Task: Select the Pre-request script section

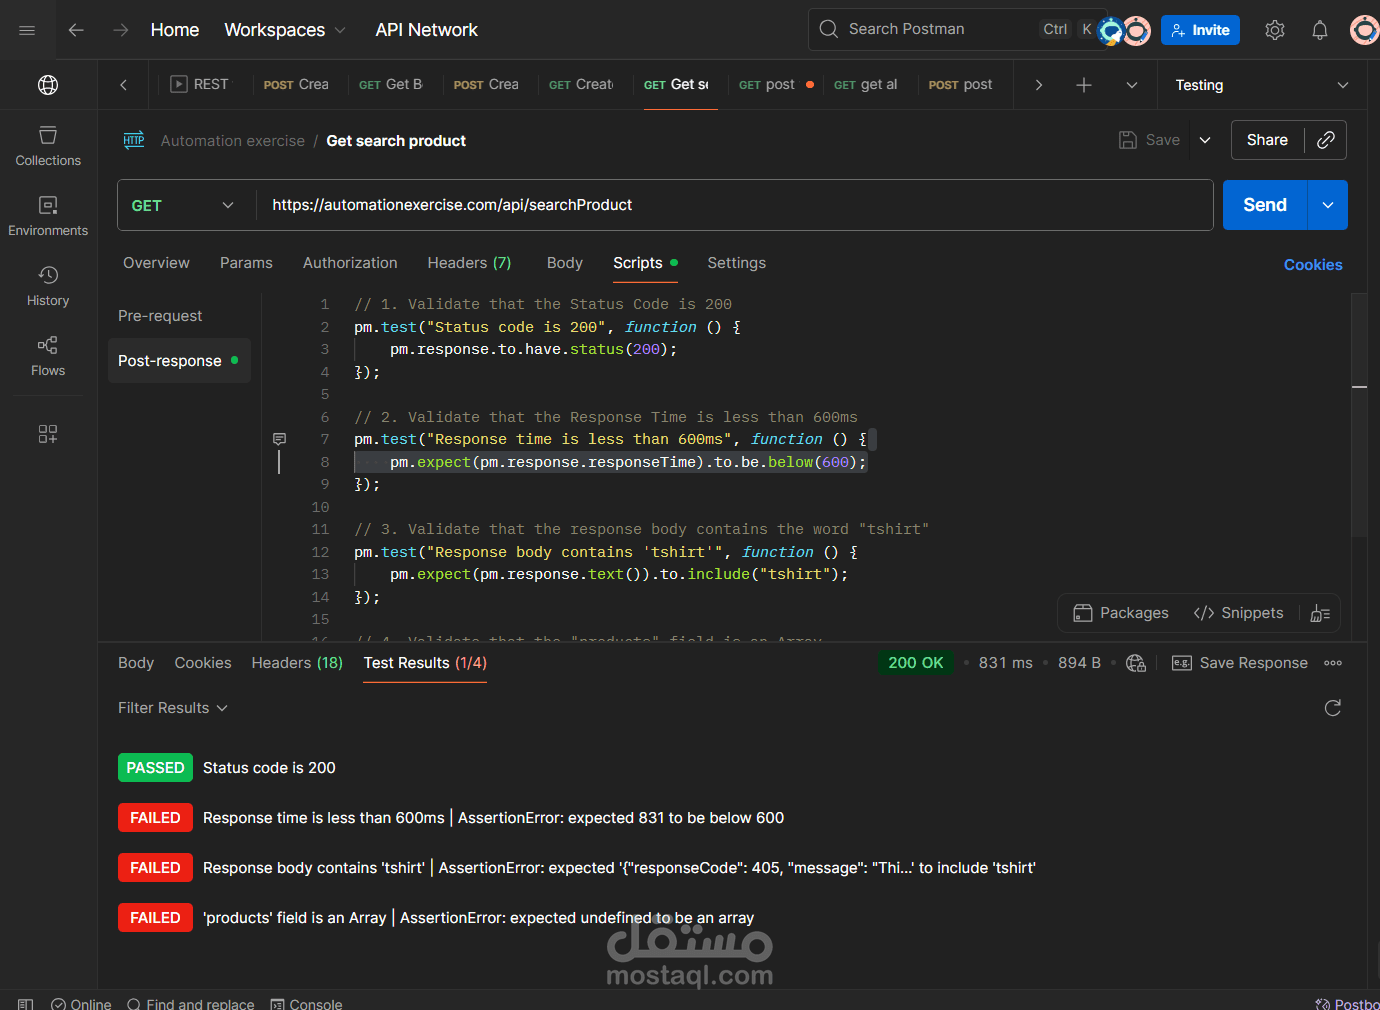Action: [160, 316]
